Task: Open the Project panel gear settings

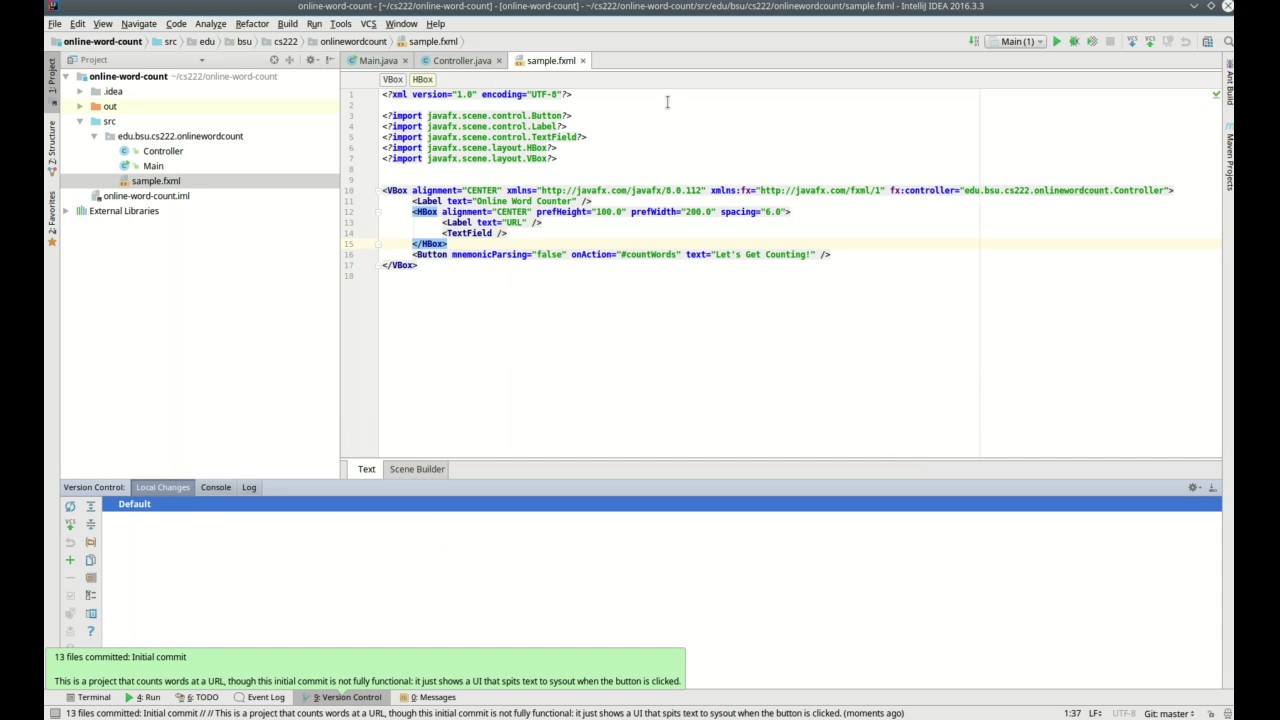Action: click(x=312, y=60)
